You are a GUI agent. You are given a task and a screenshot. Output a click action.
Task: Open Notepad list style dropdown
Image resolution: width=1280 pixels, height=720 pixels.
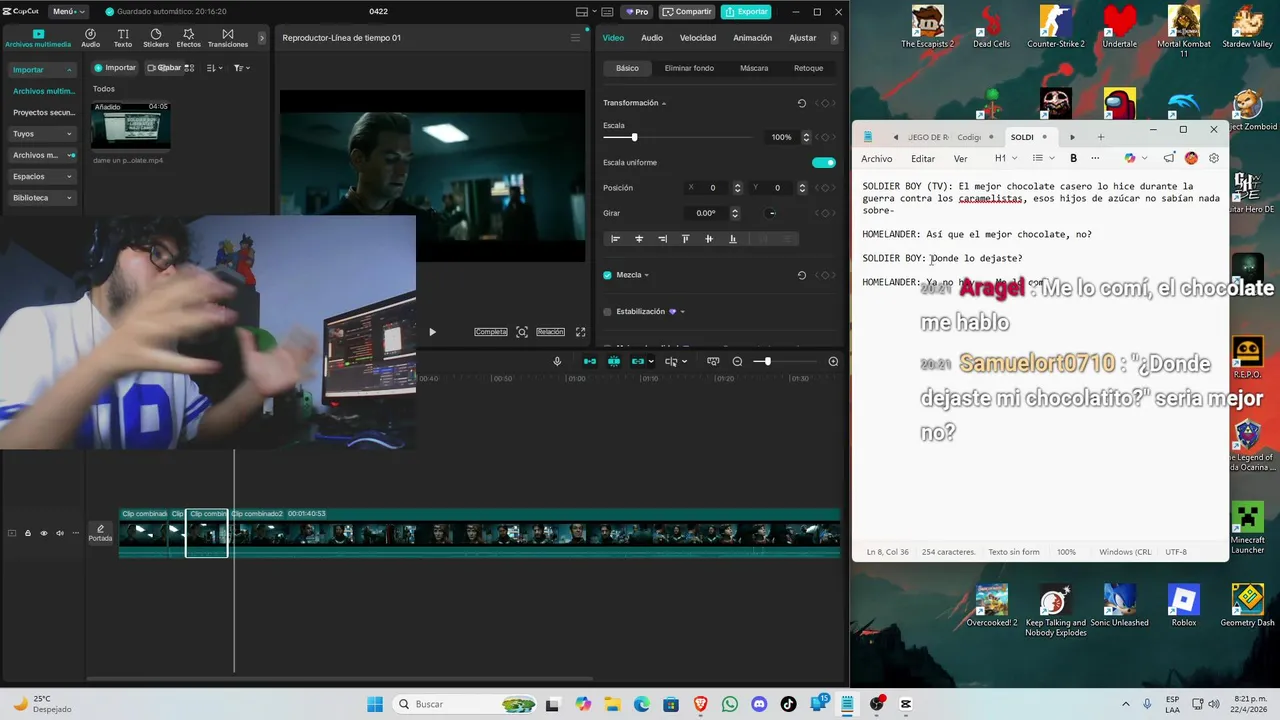click(x=1043, y=158)
